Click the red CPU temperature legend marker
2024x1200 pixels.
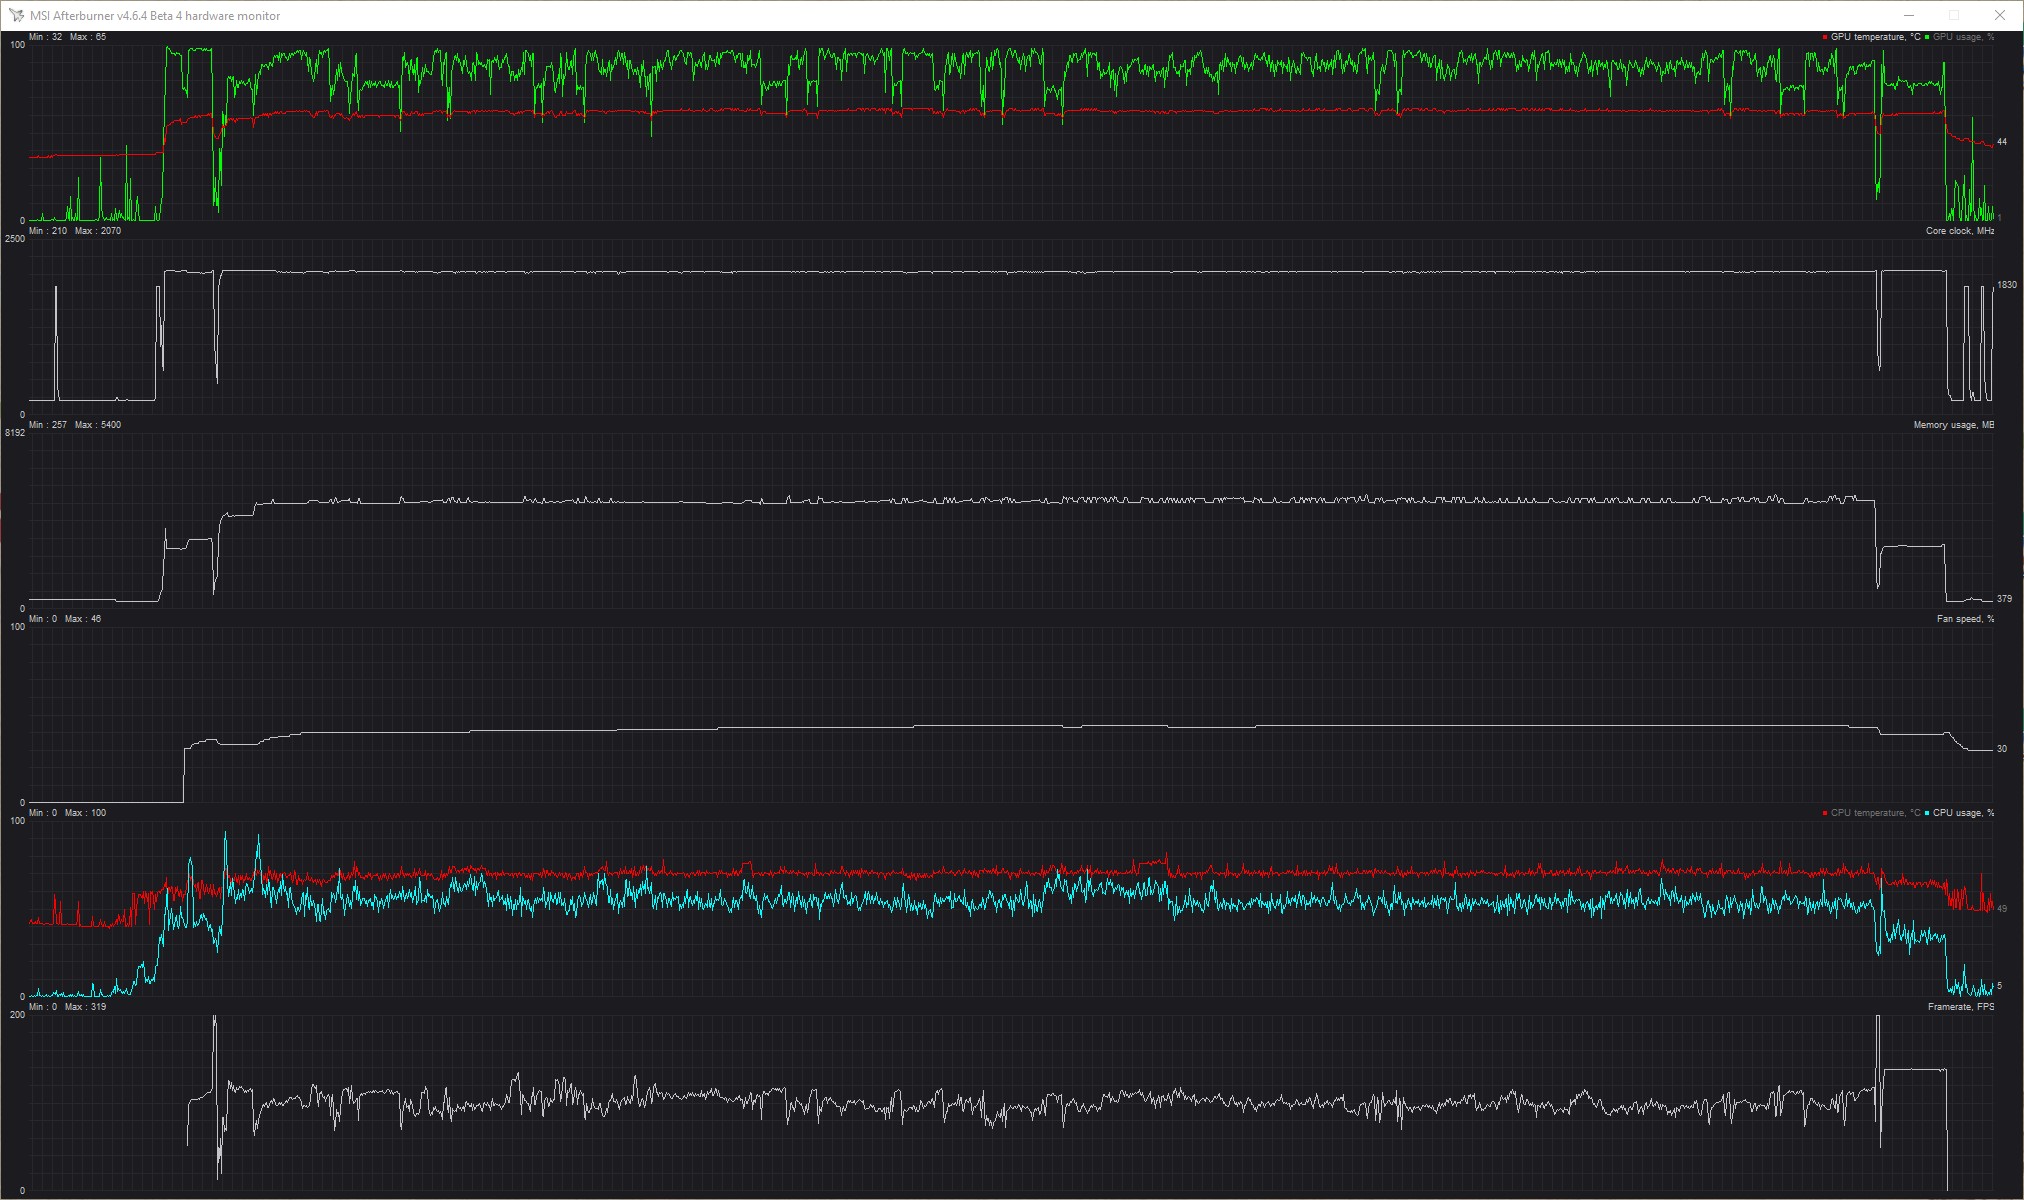coord(1825,813)
